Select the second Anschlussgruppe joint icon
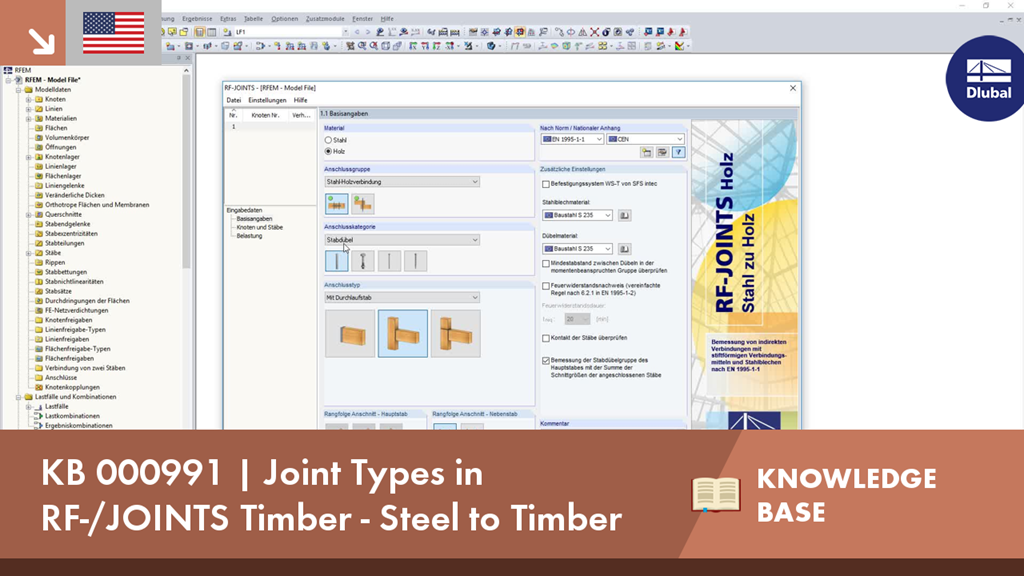The width and height of the screenshot is (1024, 576). [362, 204]
